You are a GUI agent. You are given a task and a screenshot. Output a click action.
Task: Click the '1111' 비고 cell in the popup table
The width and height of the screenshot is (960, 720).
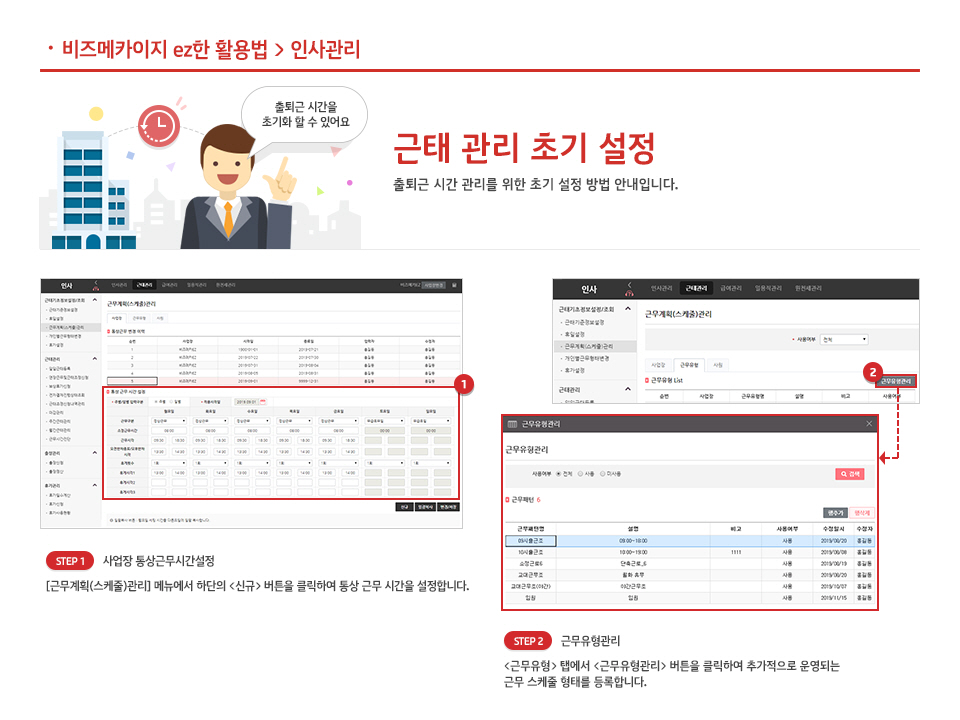[736, 552]
